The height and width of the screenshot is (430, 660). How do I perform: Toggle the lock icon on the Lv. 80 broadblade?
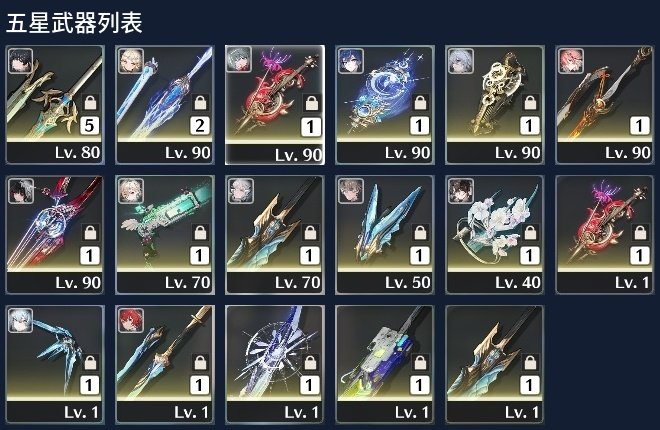pos(90,103)
